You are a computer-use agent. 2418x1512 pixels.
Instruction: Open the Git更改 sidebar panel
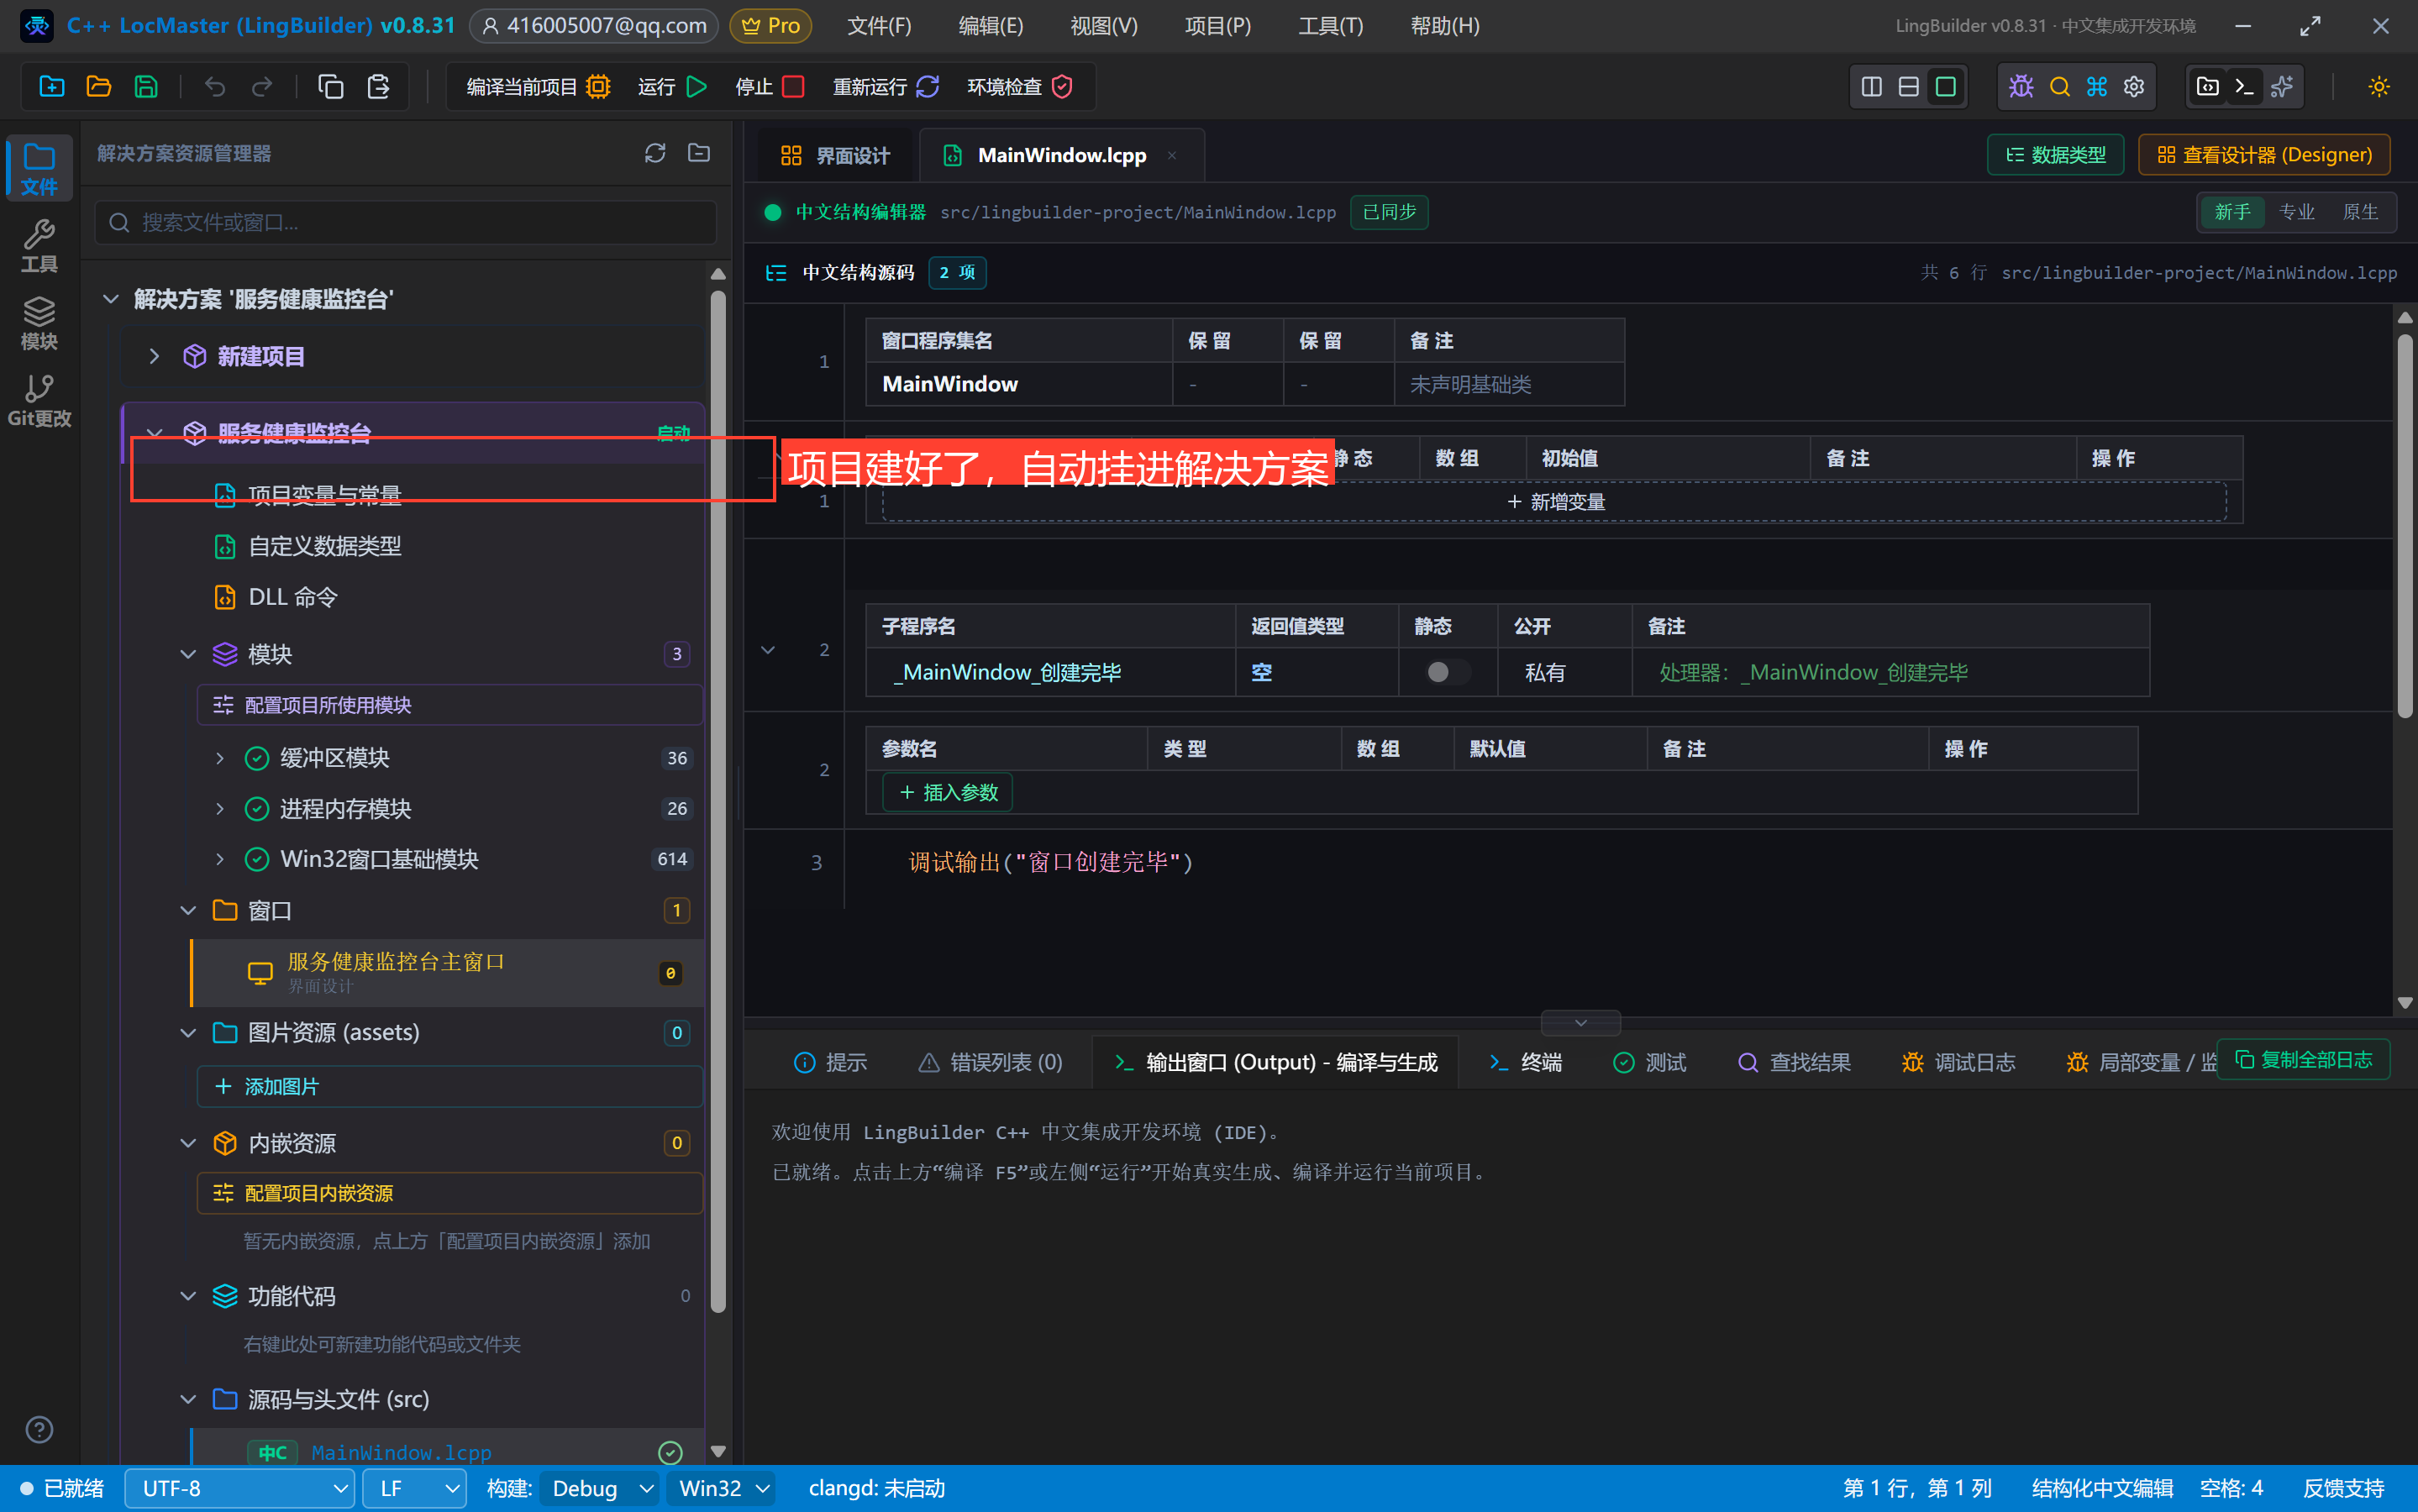pos(39,401)
